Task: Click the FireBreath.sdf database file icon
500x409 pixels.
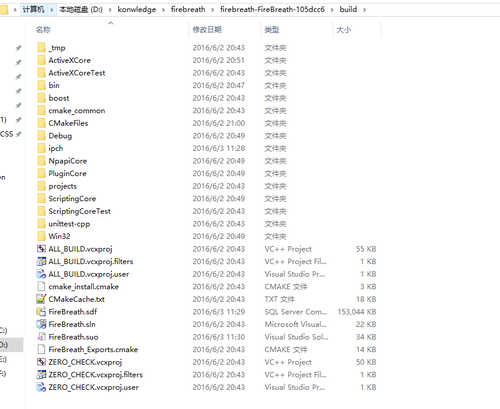Action: point(41,312)
